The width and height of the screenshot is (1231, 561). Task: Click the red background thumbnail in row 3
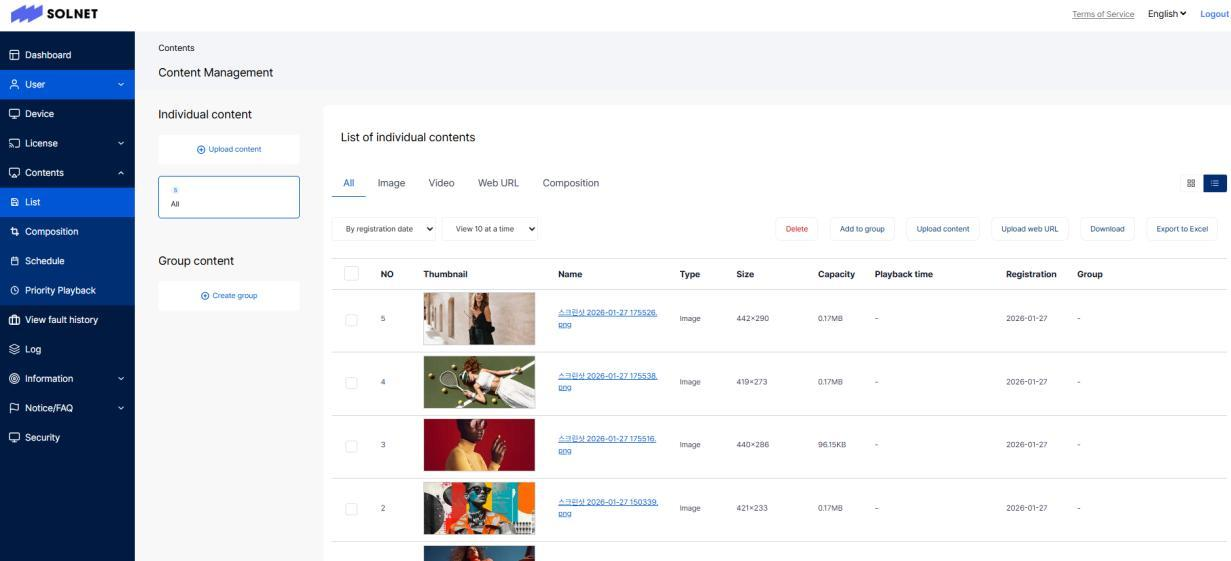pos(479,445)
